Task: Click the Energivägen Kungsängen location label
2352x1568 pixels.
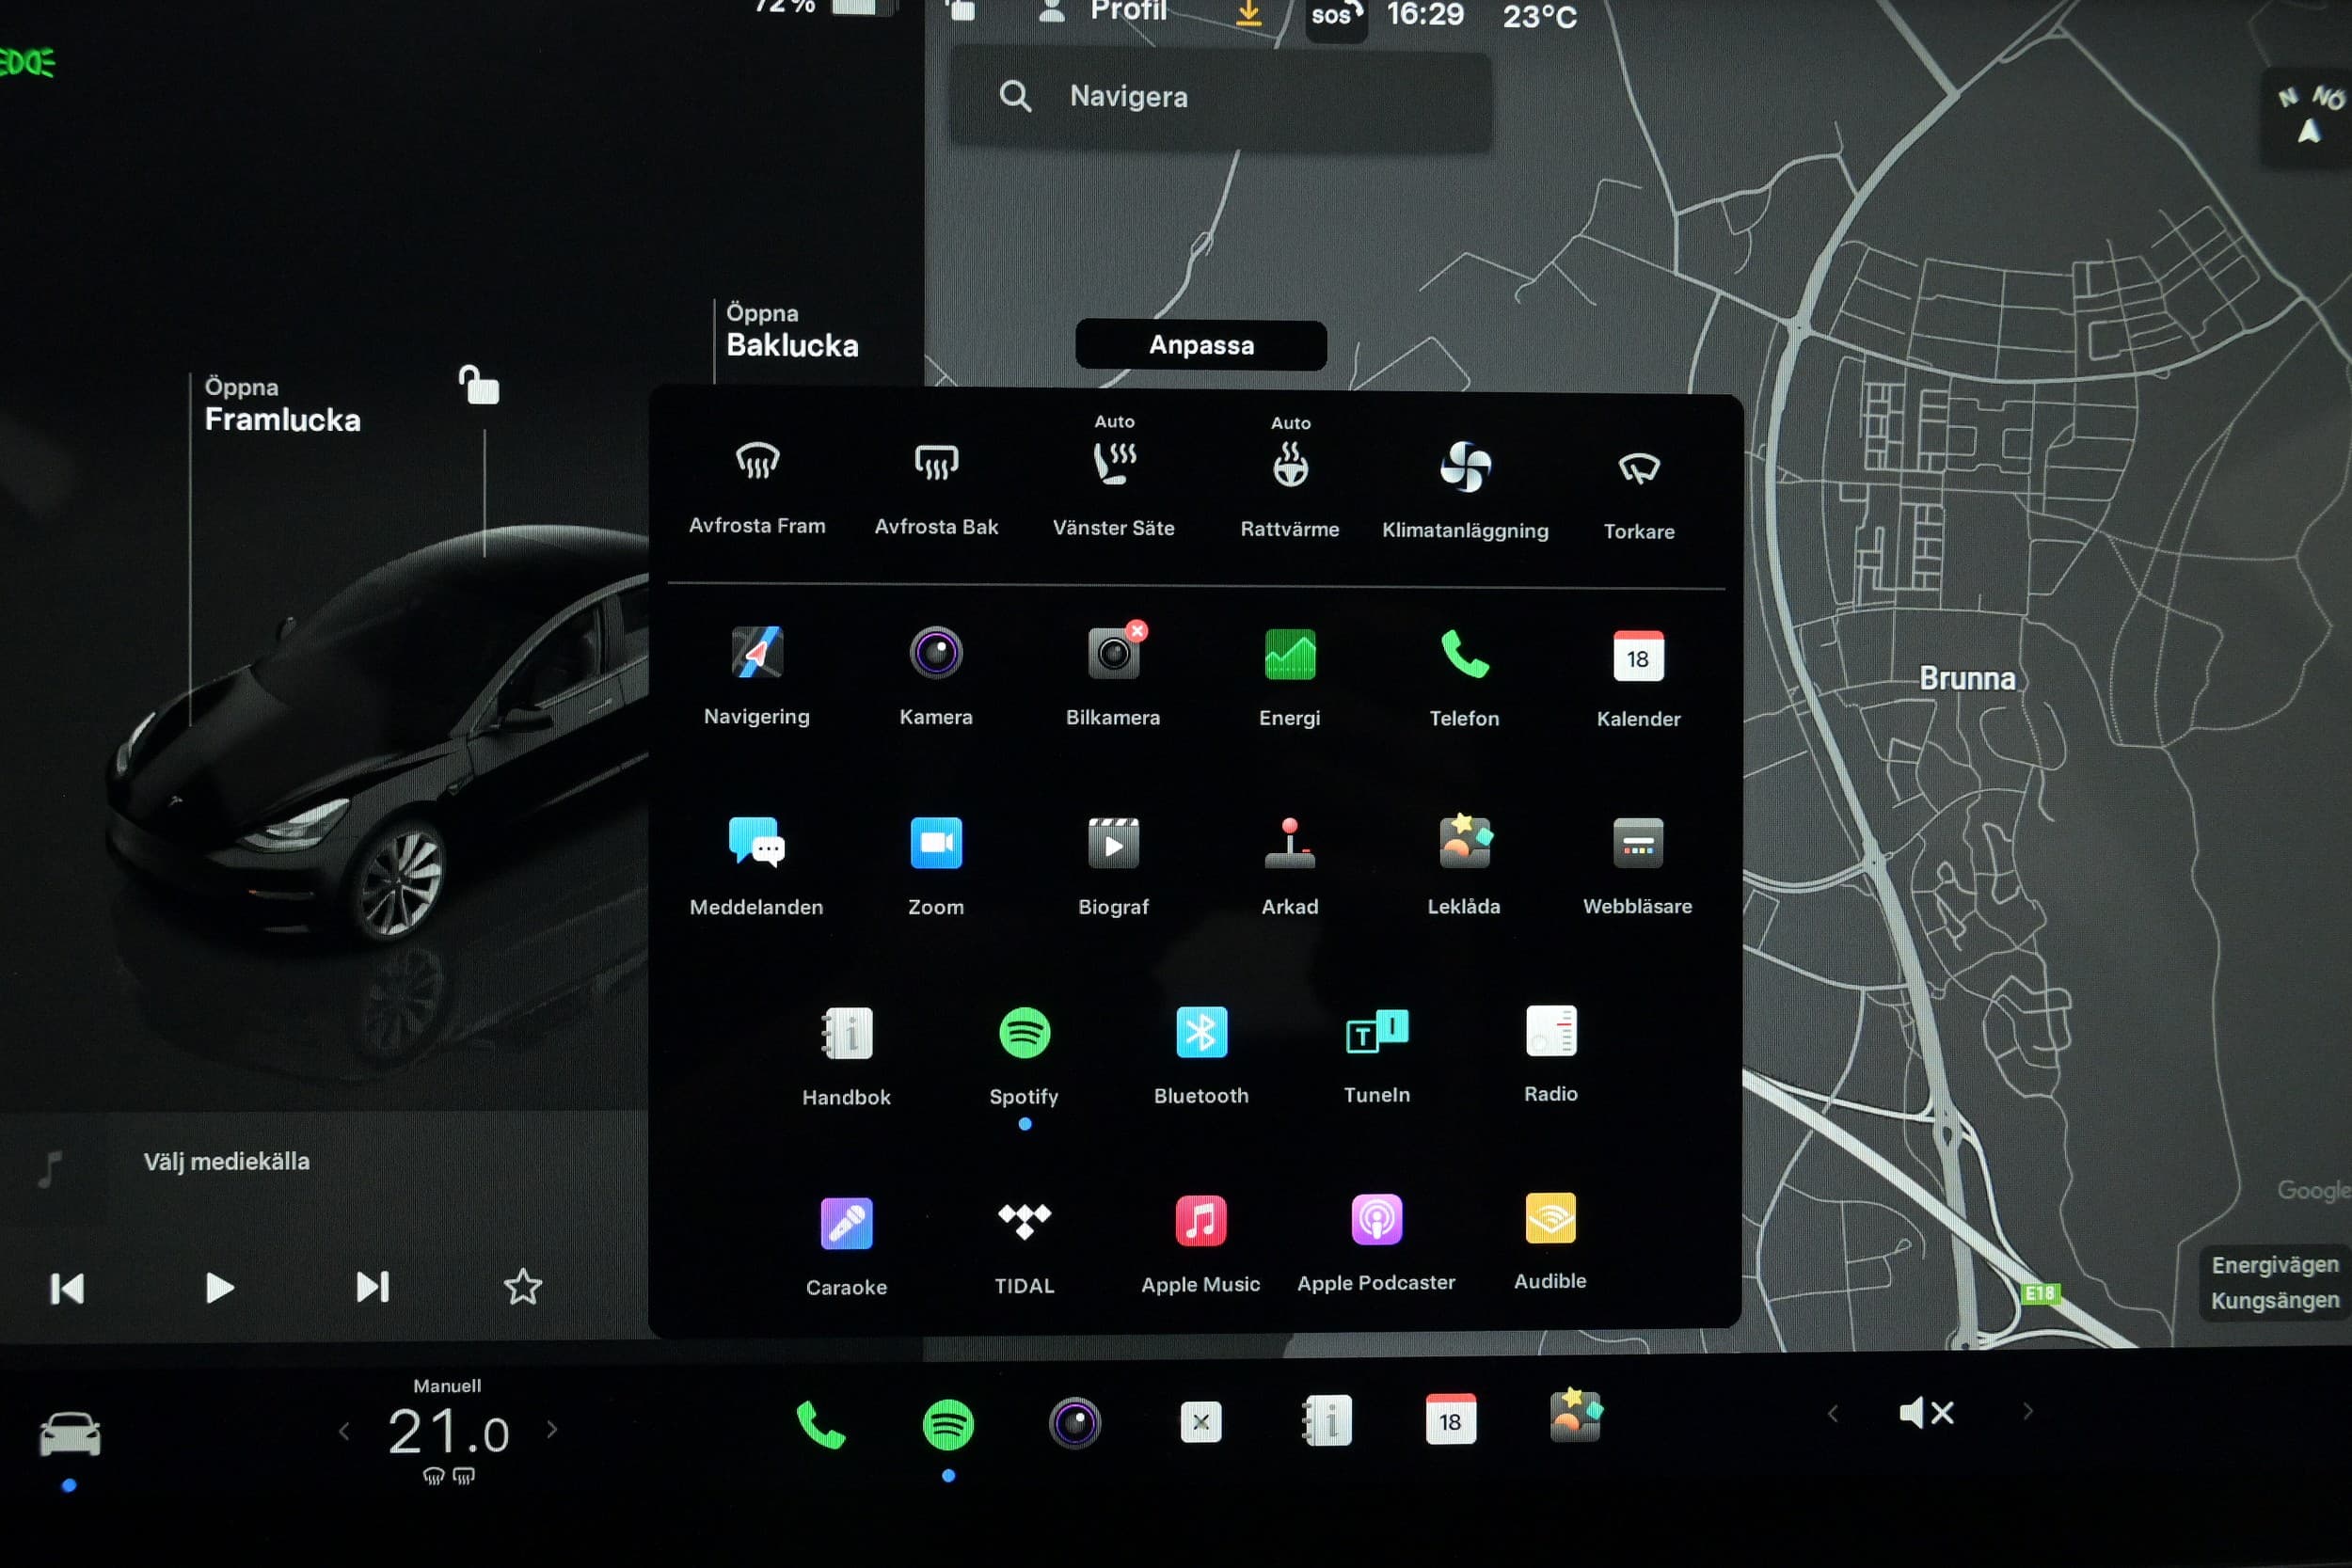Action: pyautogui.click(x=2275, y=1283)
